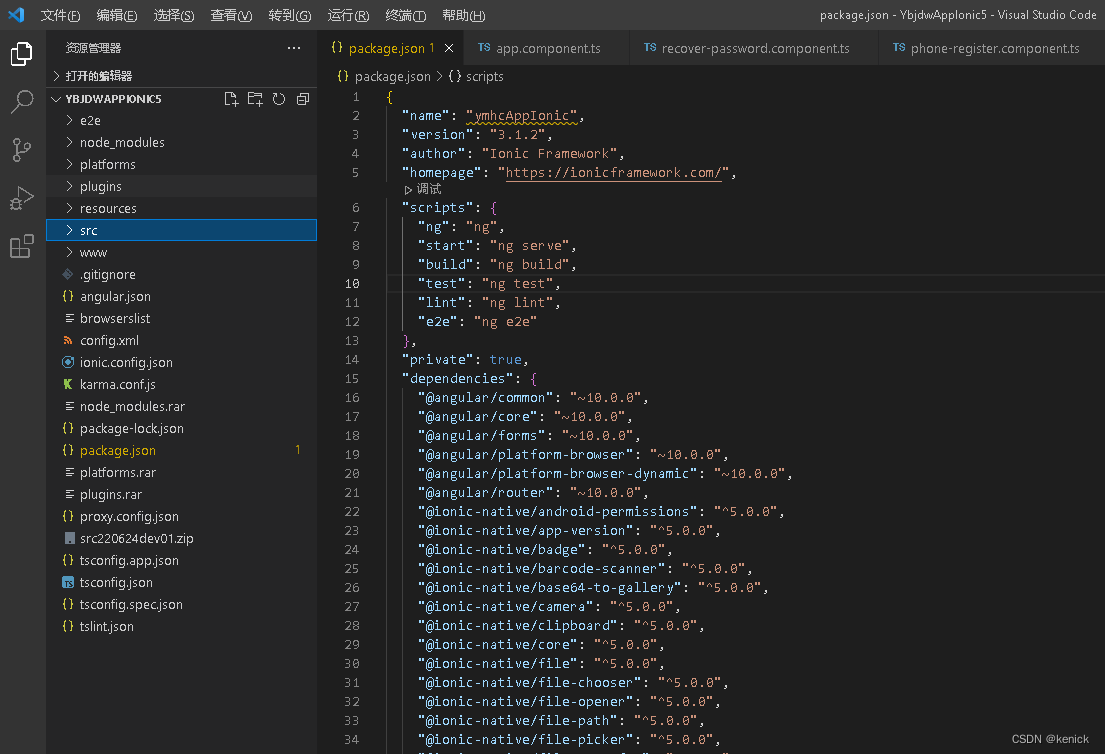Click the VS Code logo icon
Viewport: 1105px width, 754px height.
(x=16, y=15)
